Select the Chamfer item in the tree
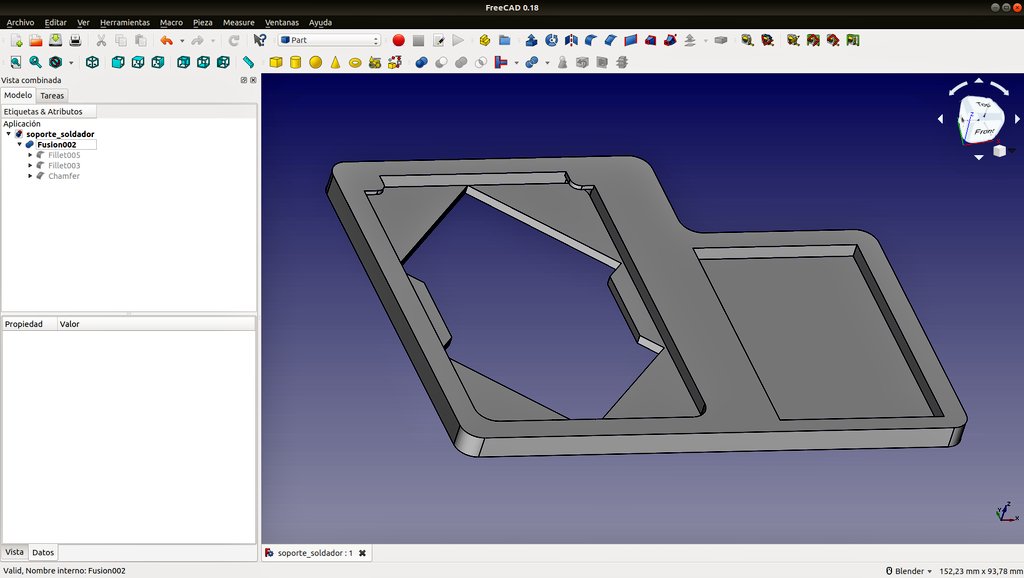Image resolution: width=1024 pixels, height=578 pixels. (64, 176)
